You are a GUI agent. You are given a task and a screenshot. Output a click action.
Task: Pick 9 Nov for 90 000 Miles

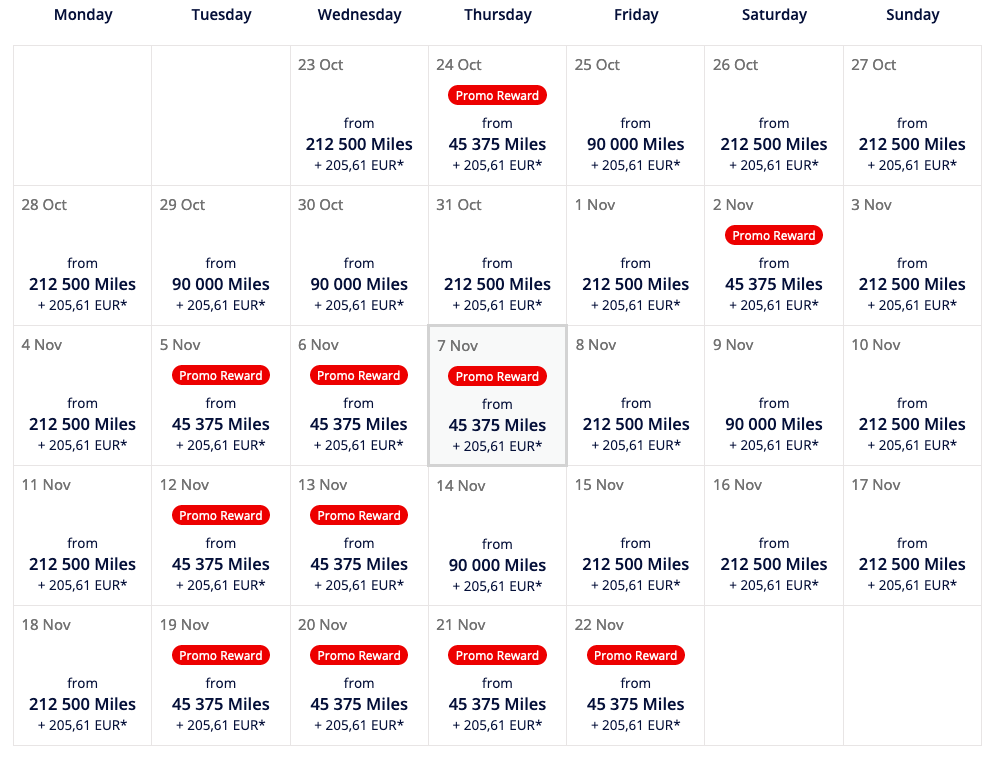[x=774, y=396]
